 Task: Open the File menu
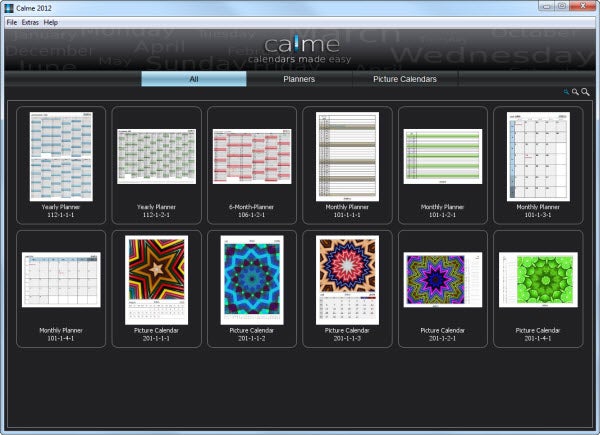pyautogui.click(x=12, y=23)
